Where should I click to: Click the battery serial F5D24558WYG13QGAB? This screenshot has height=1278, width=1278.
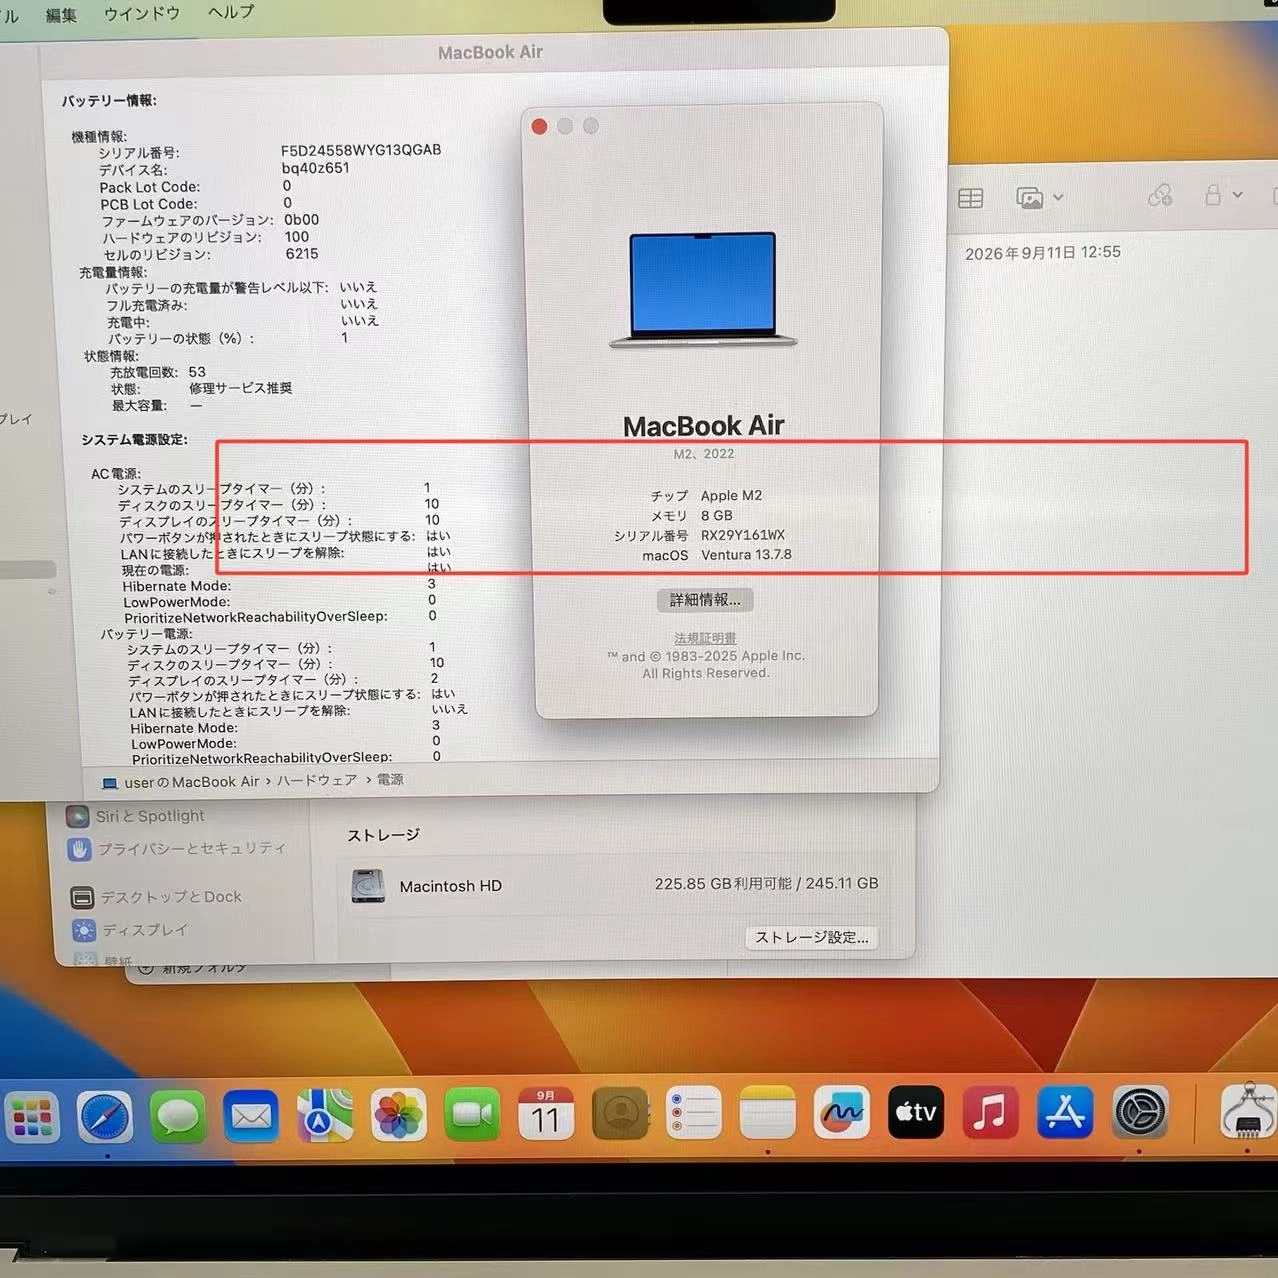361,150
